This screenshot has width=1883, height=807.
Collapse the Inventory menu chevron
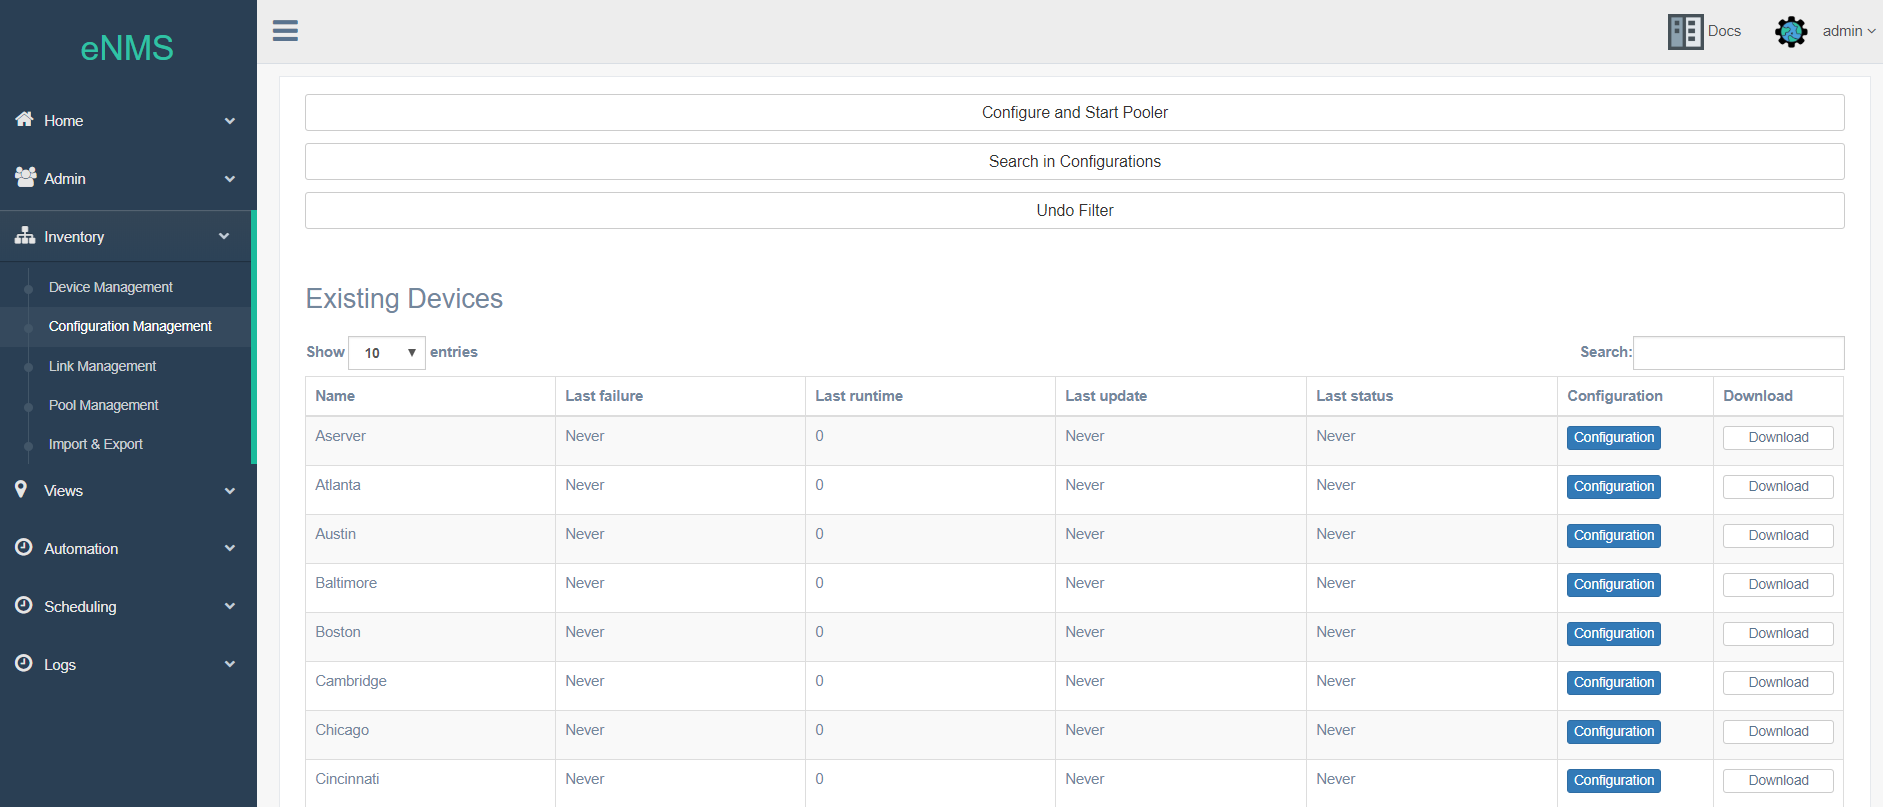[224, 236]
